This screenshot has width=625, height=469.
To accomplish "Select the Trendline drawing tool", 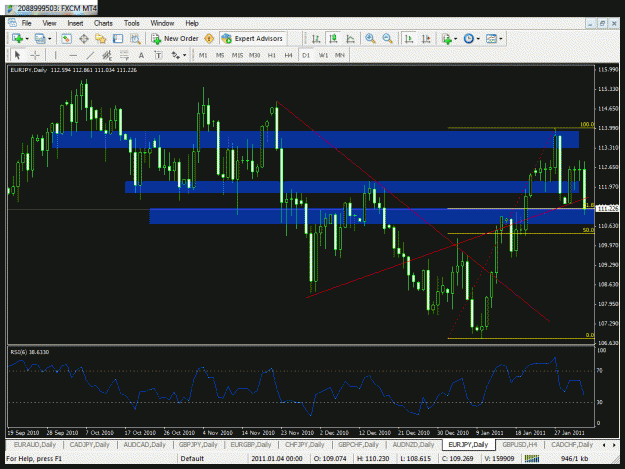I will pos(90,55).
